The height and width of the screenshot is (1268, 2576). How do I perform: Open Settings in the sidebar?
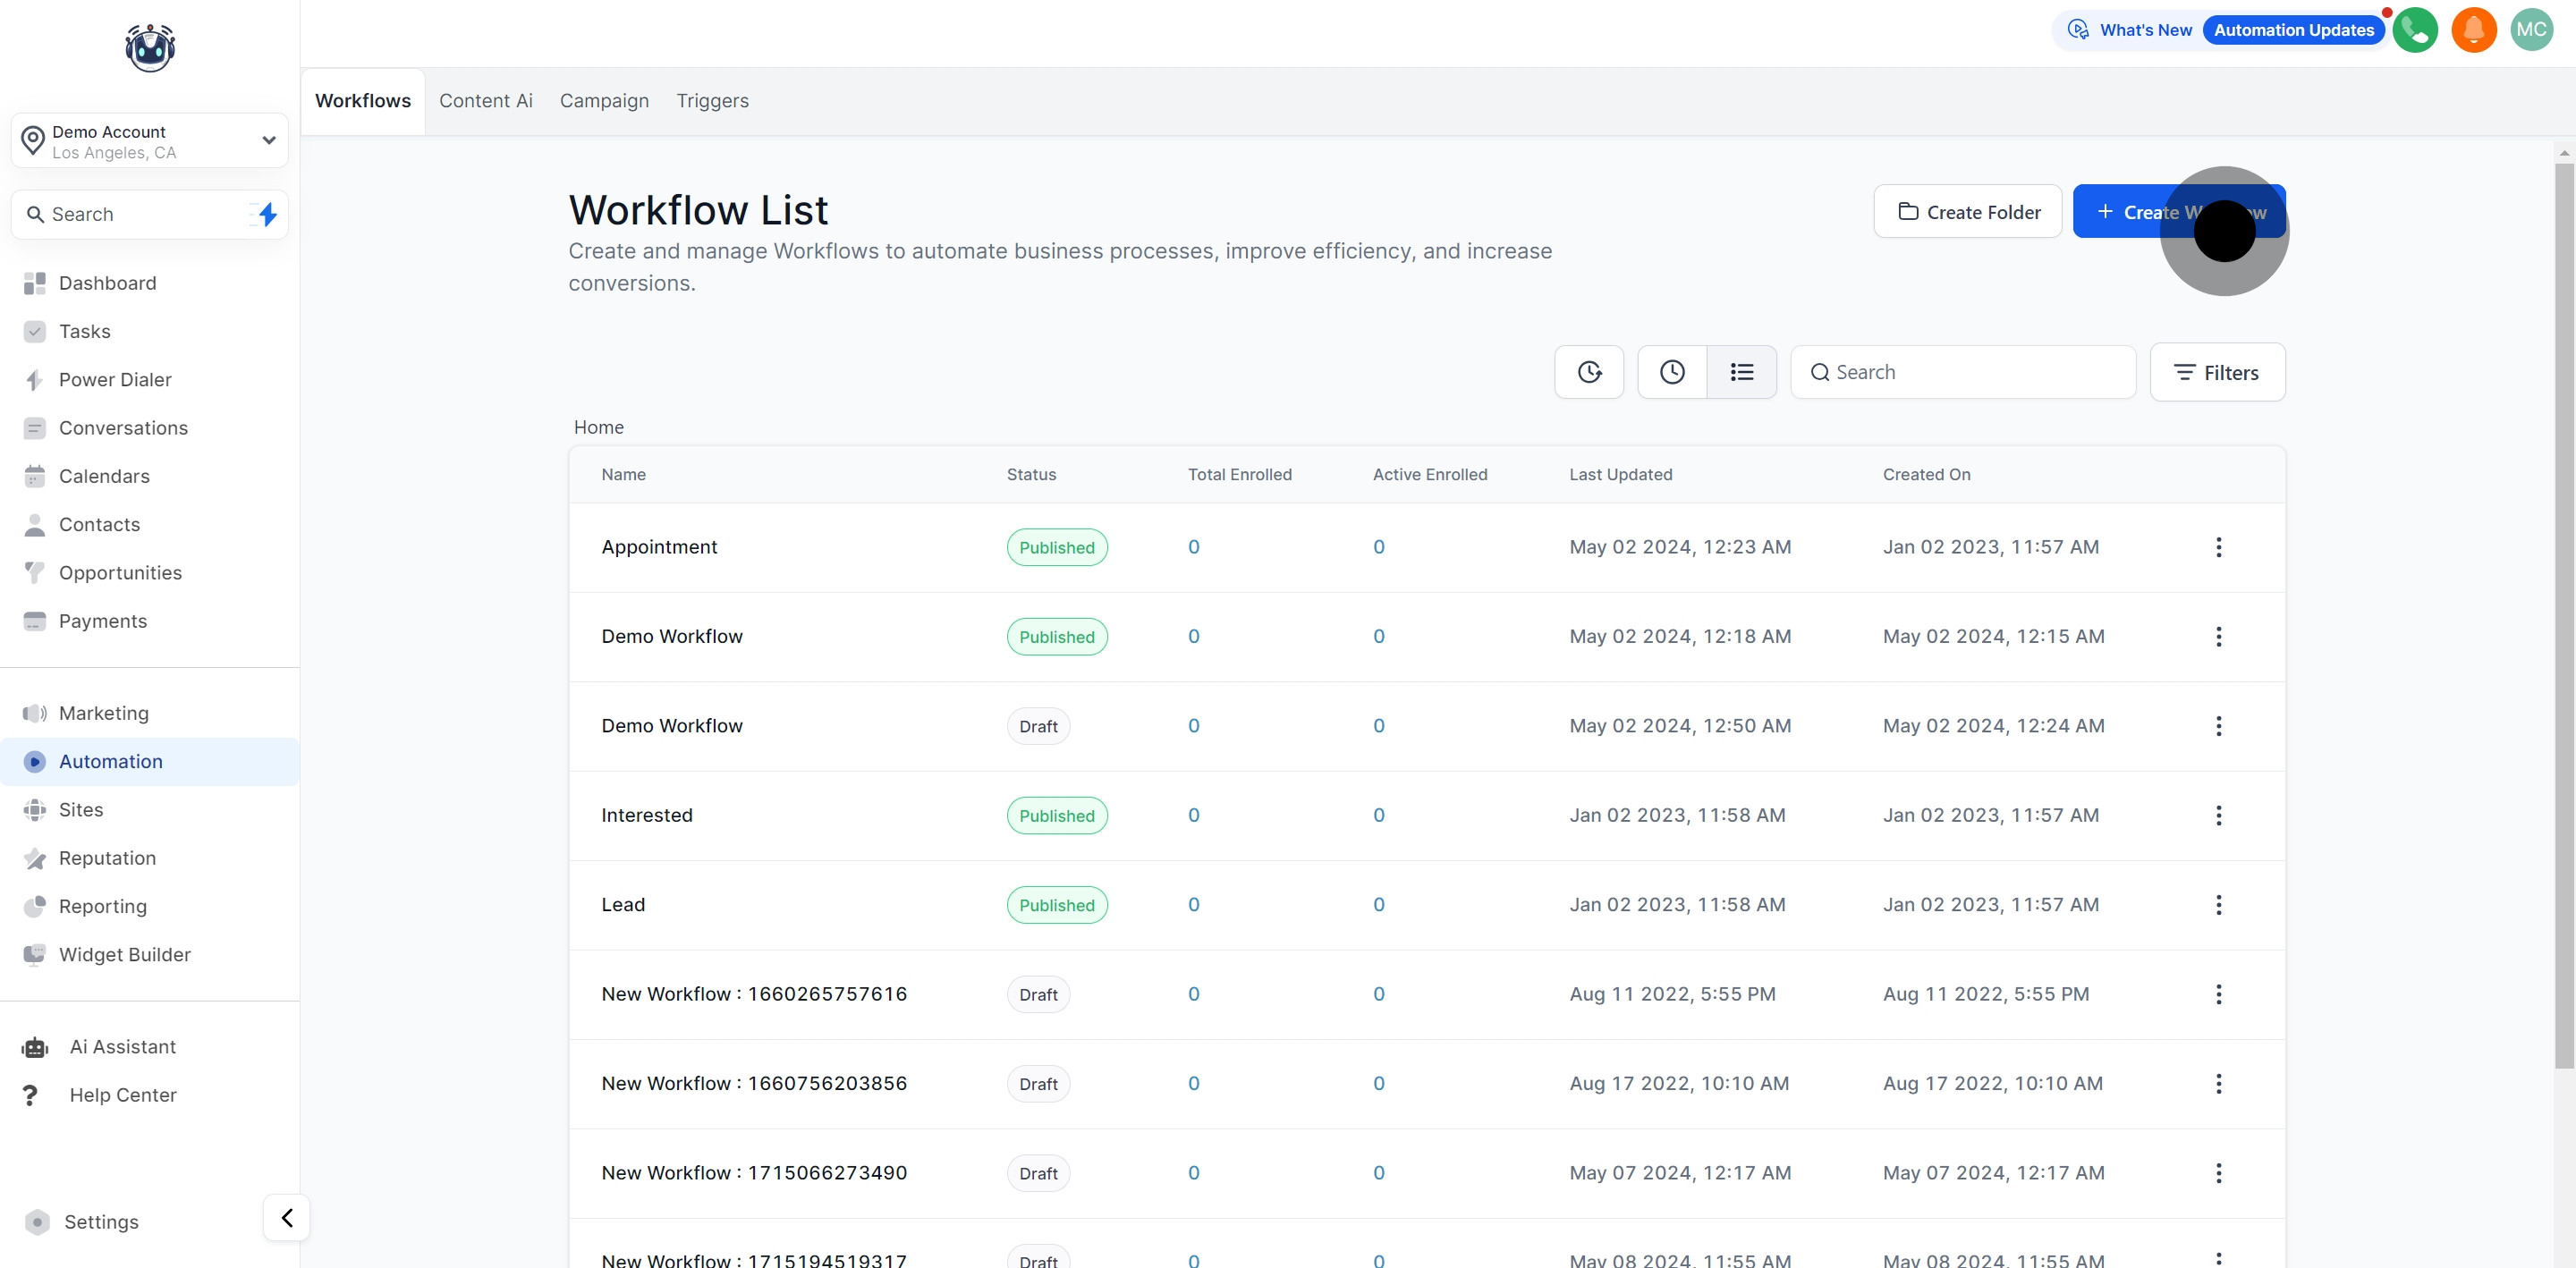click(x=100, y=1222)
